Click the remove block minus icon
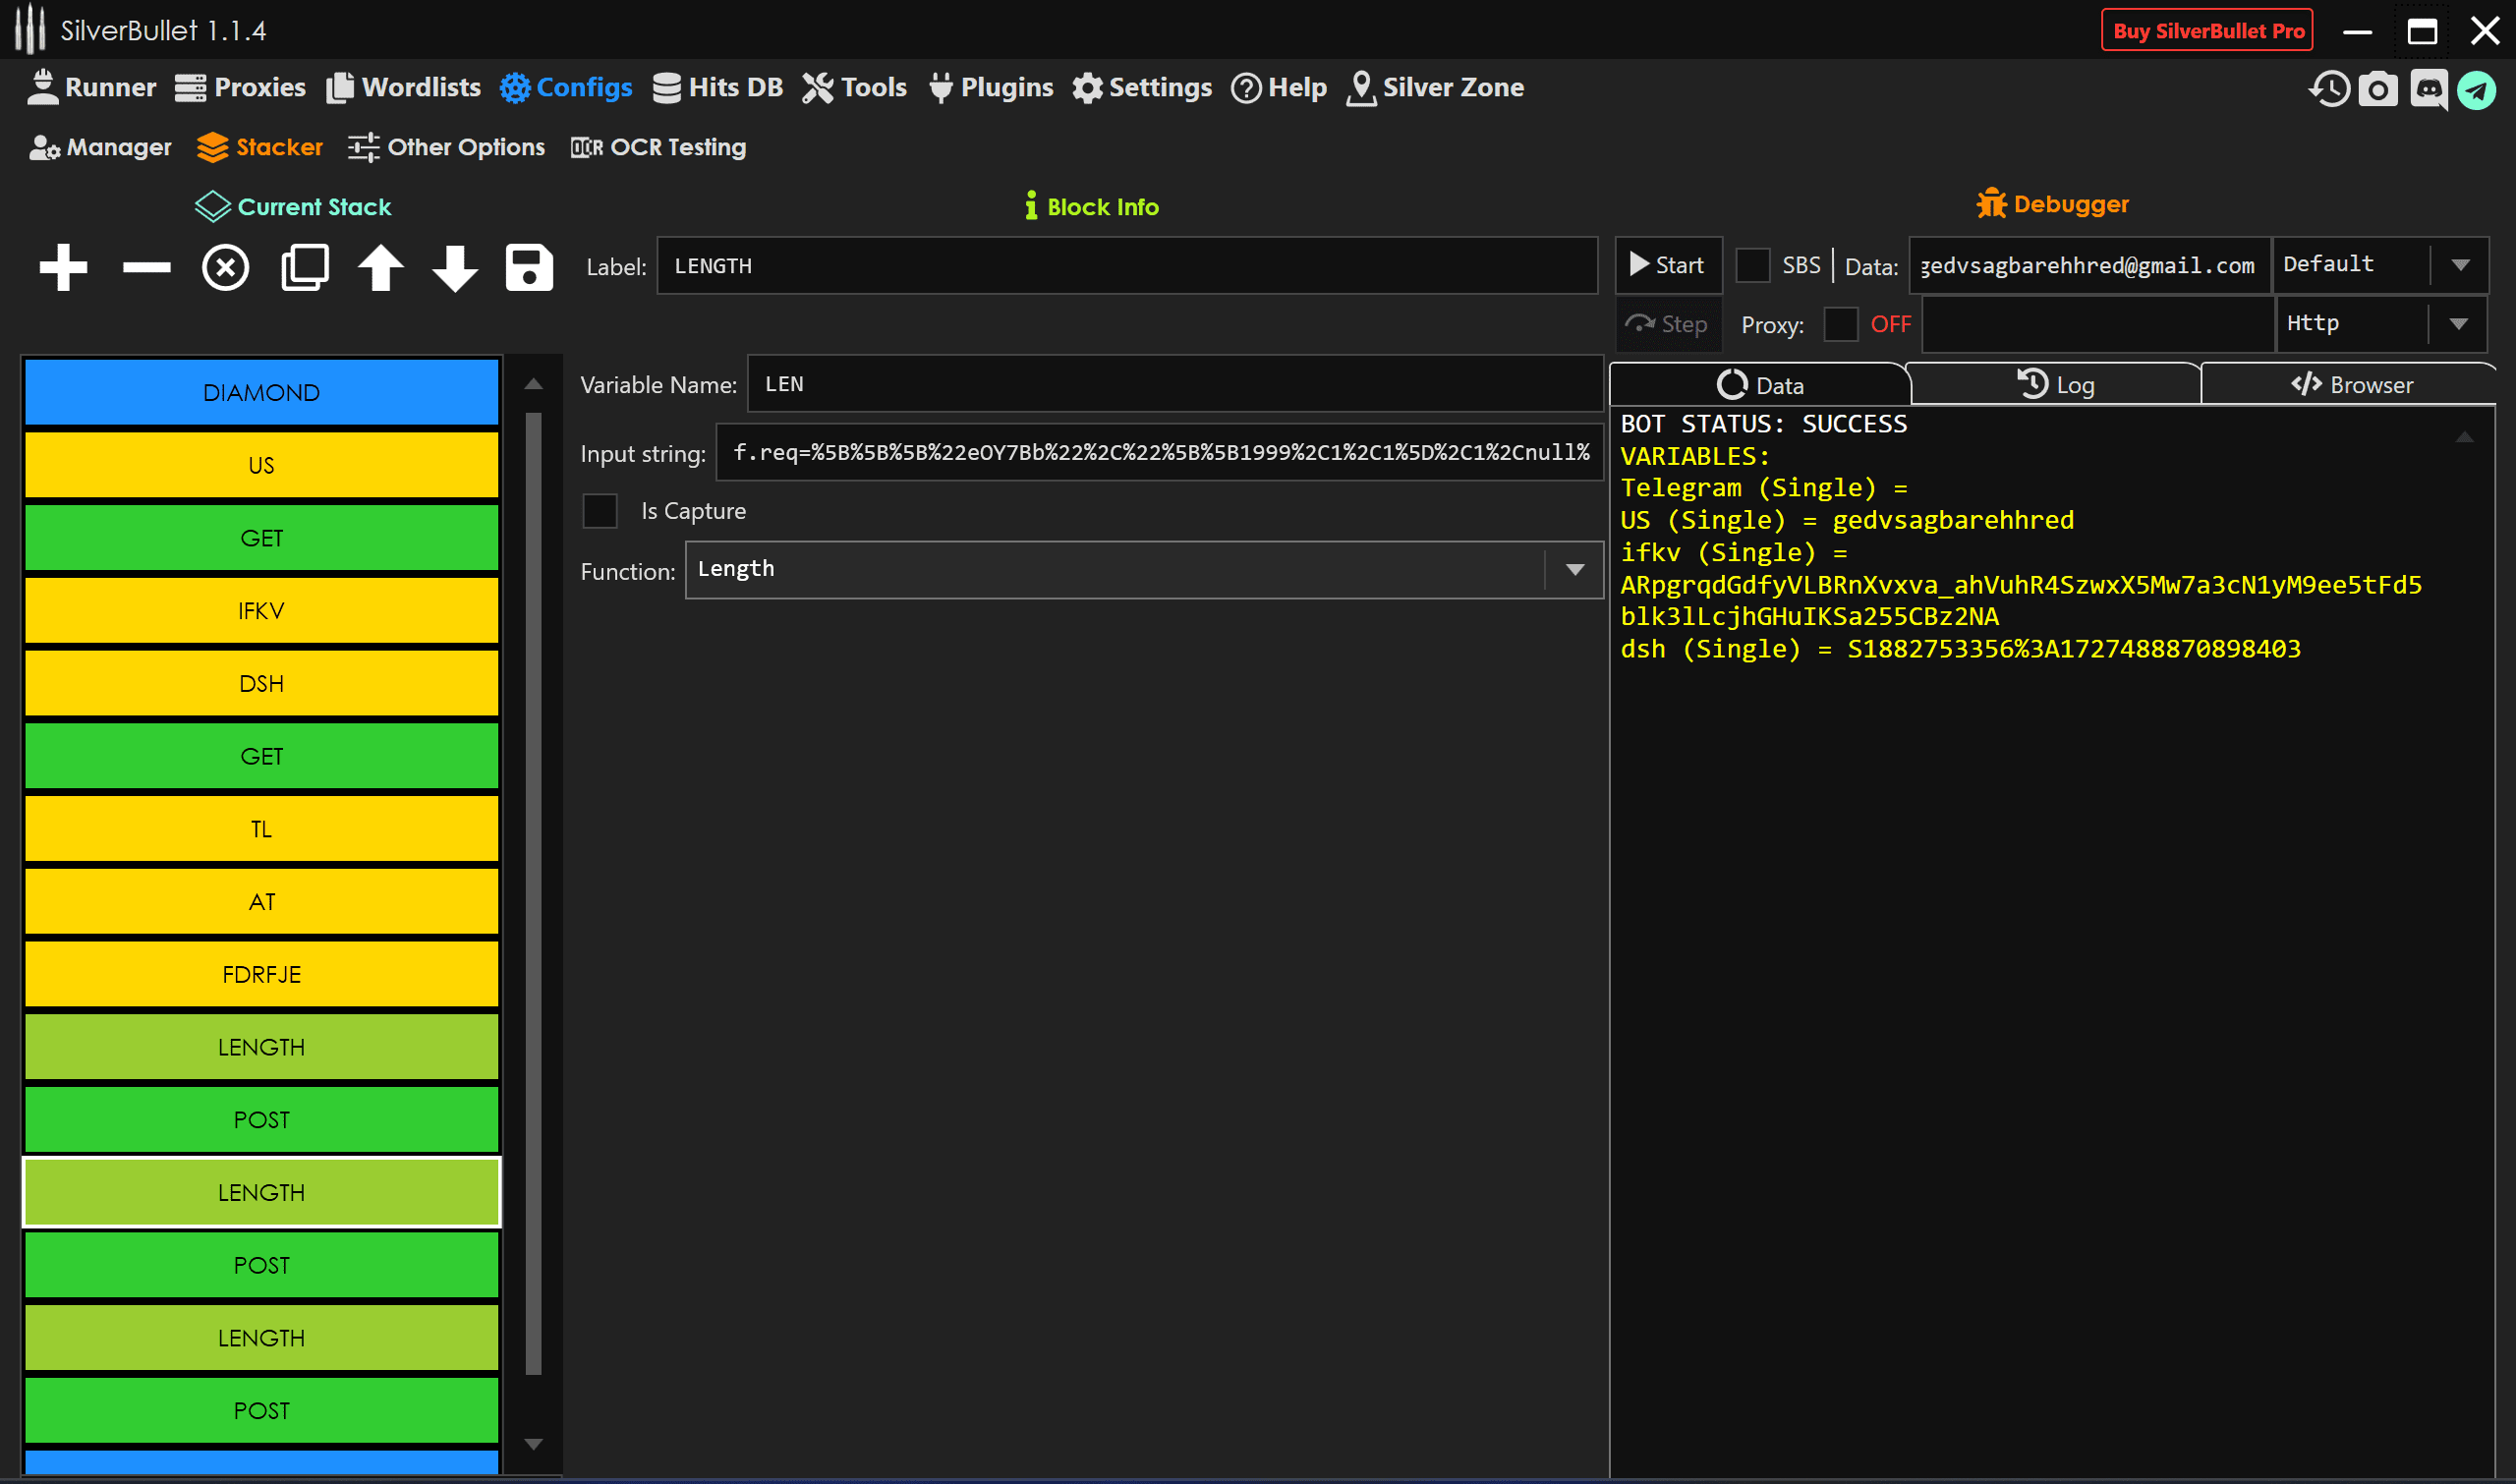 coord(146,267)
